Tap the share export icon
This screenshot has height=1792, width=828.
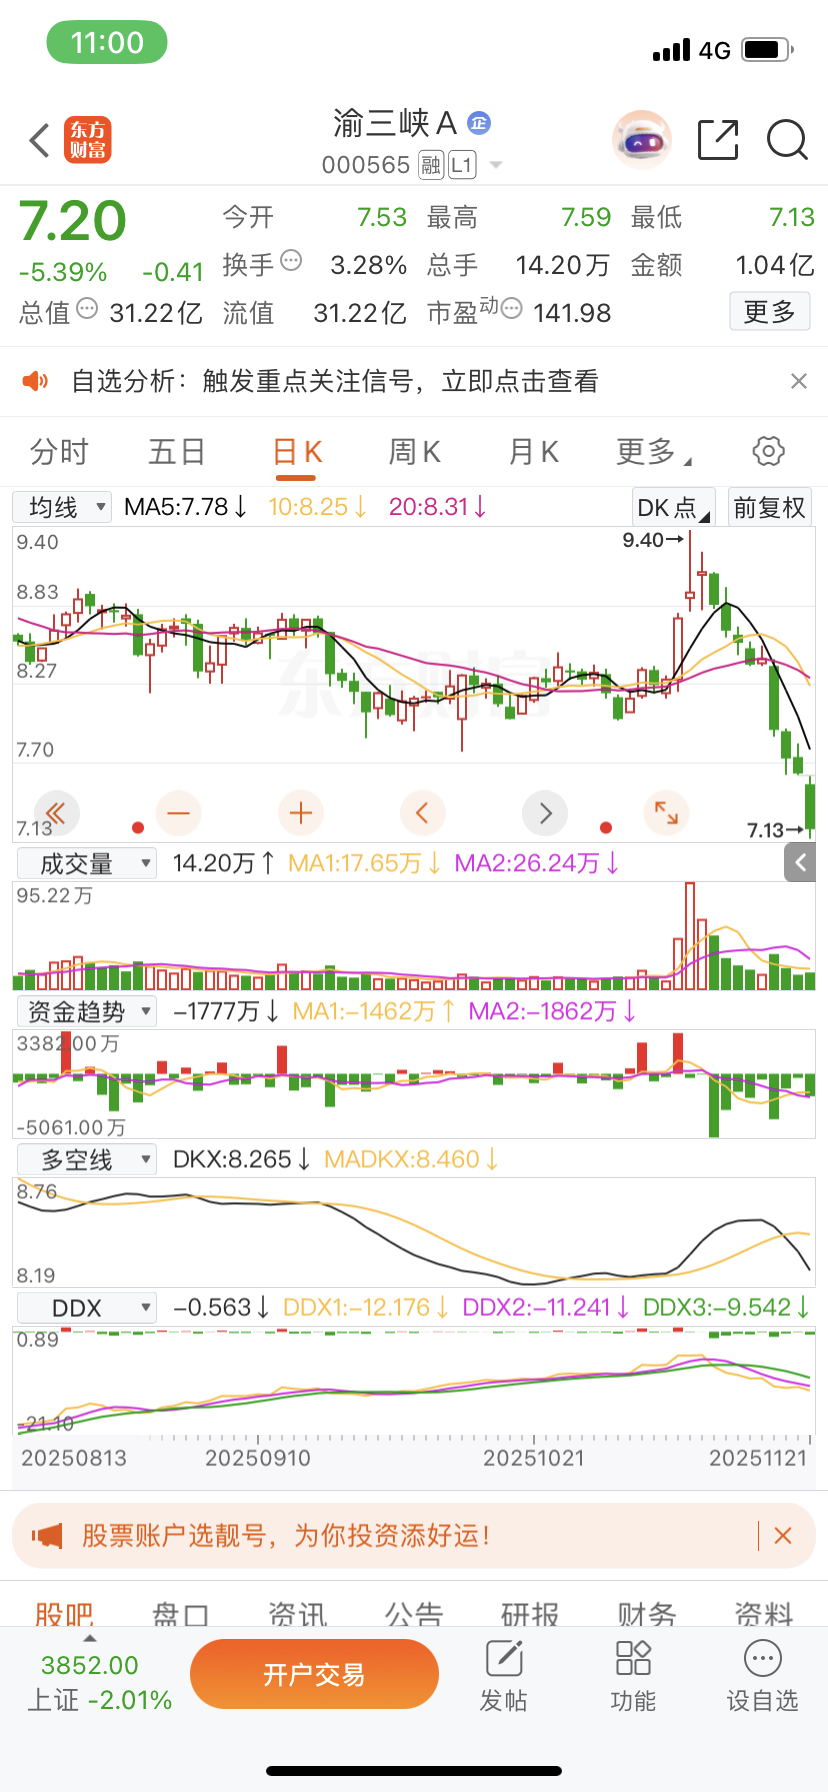point(718,140)
